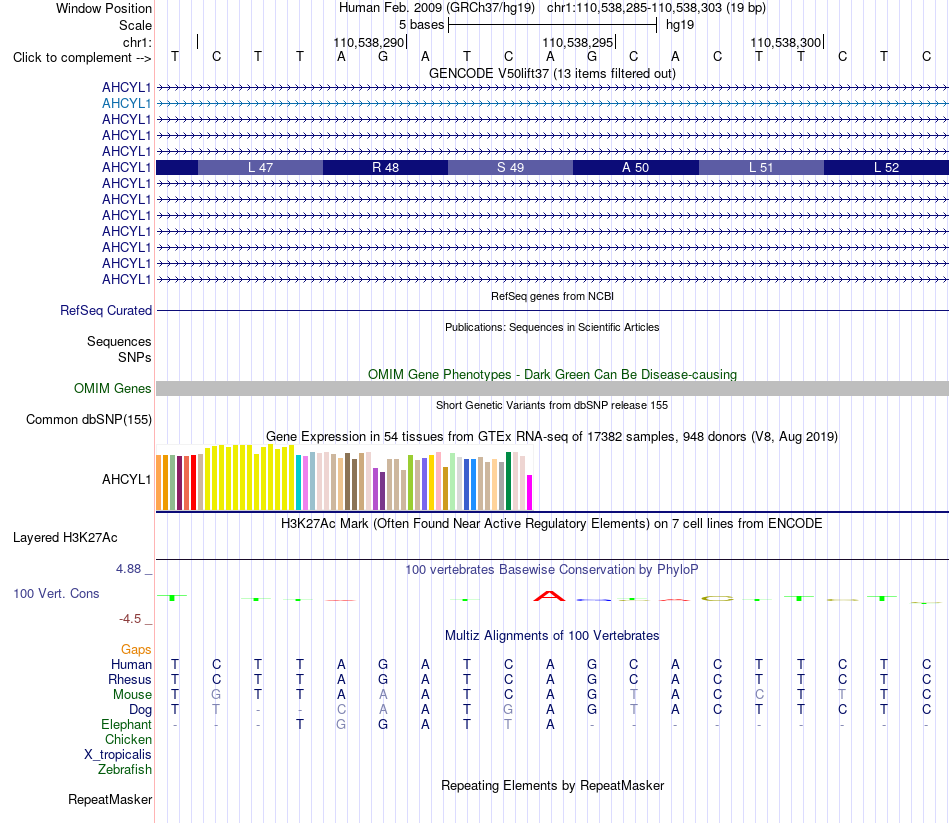Click the '5 bases' scale bar
Image resolution: width=950 pixels, height=823 pixels.
coord(552,25)
